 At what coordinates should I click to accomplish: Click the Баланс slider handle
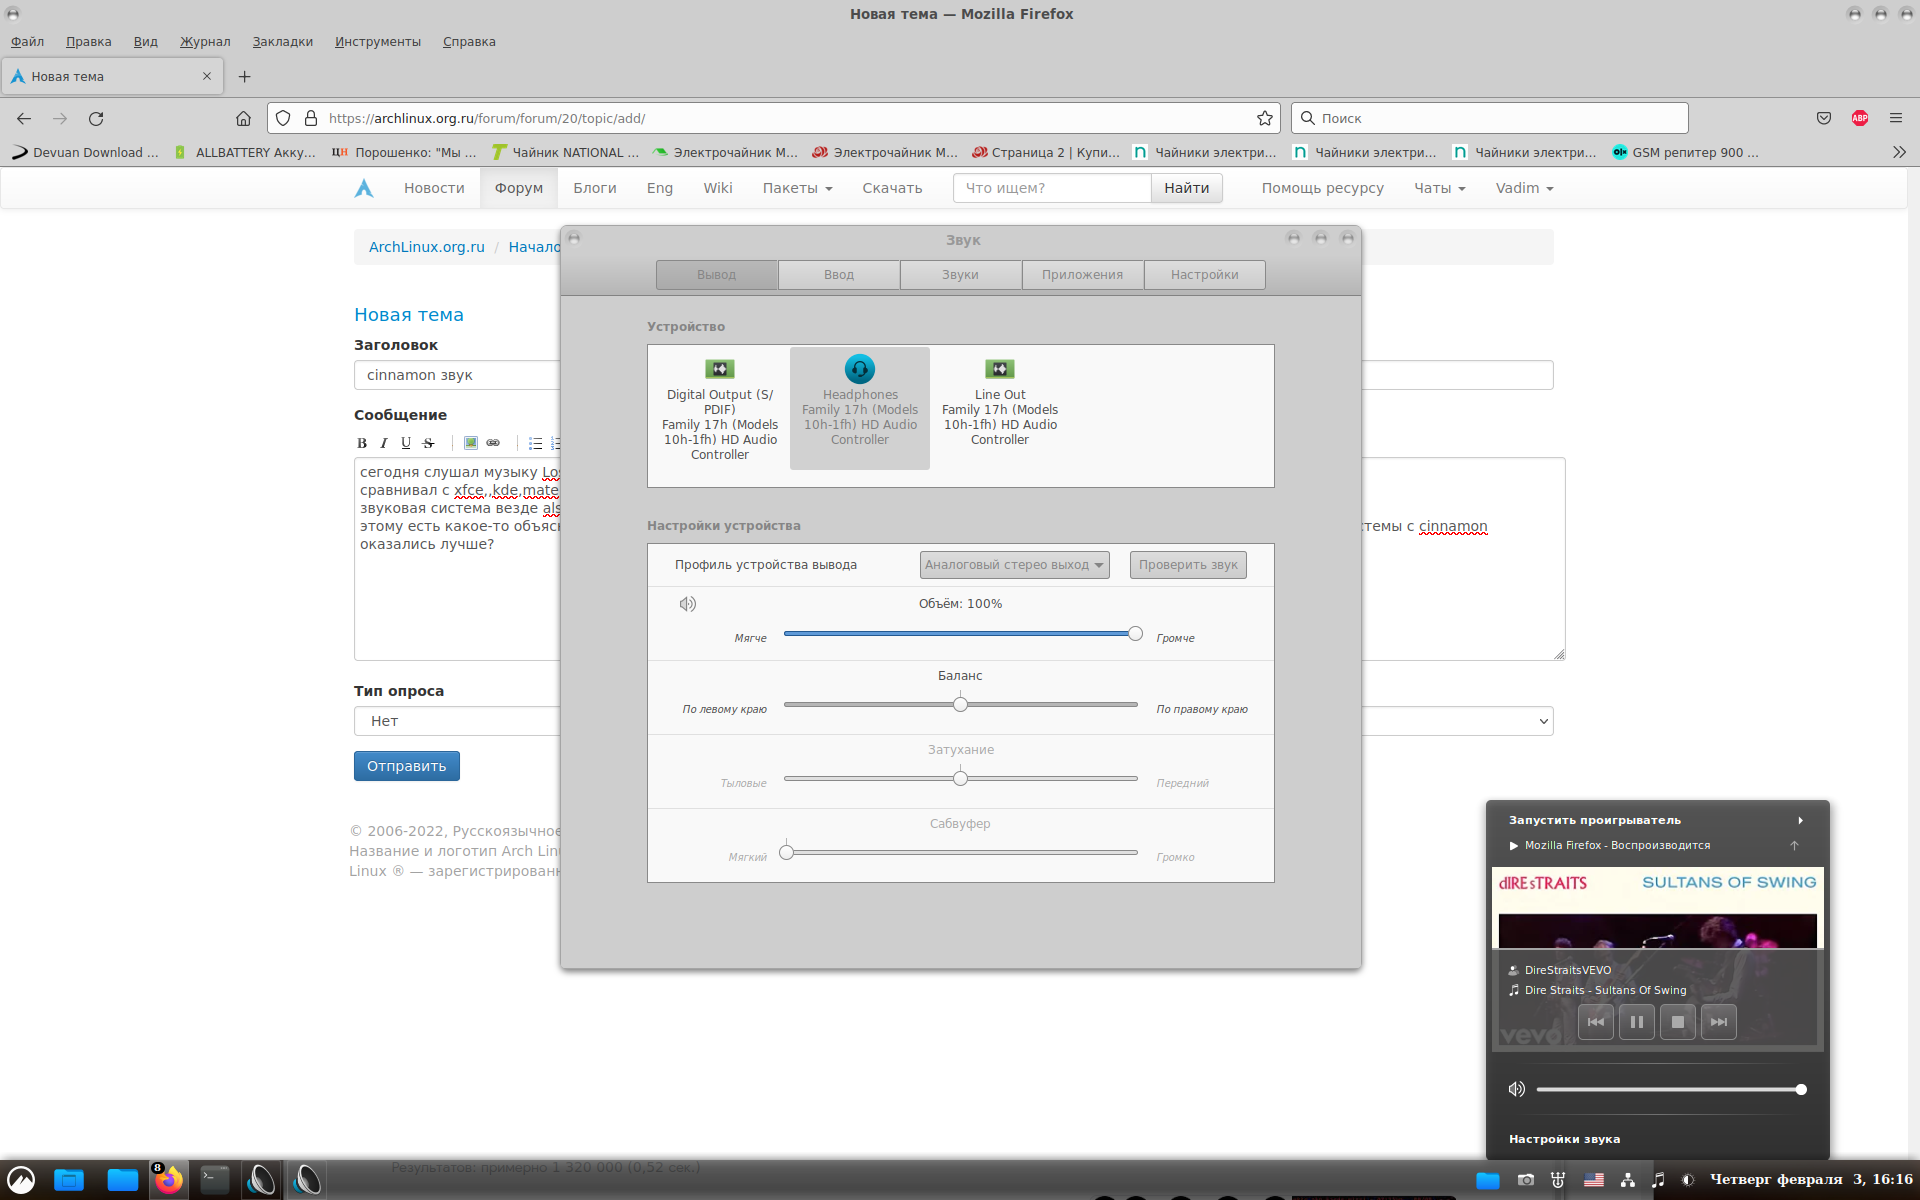click(960, 704)
